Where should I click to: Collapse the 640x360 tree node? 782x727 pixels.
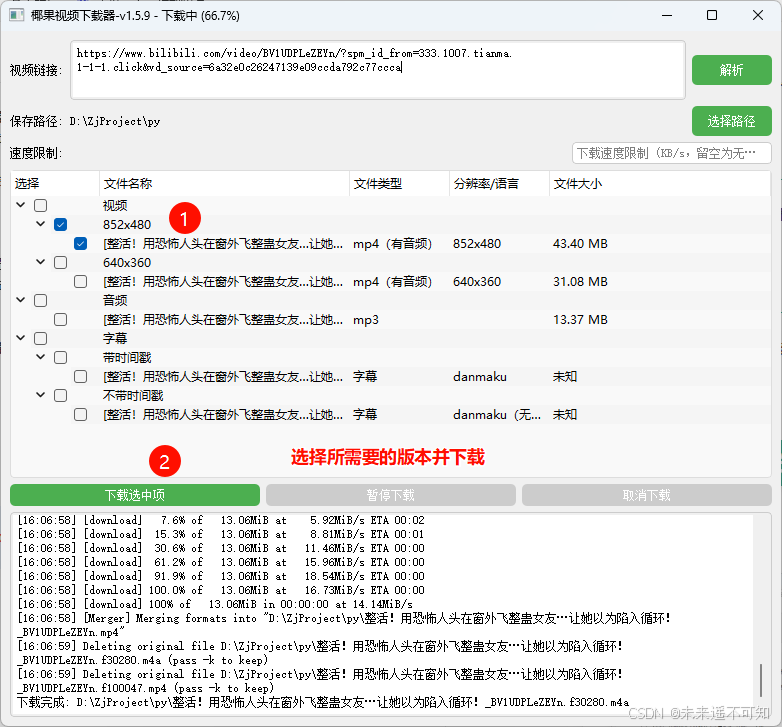click(x=40, y=262)
